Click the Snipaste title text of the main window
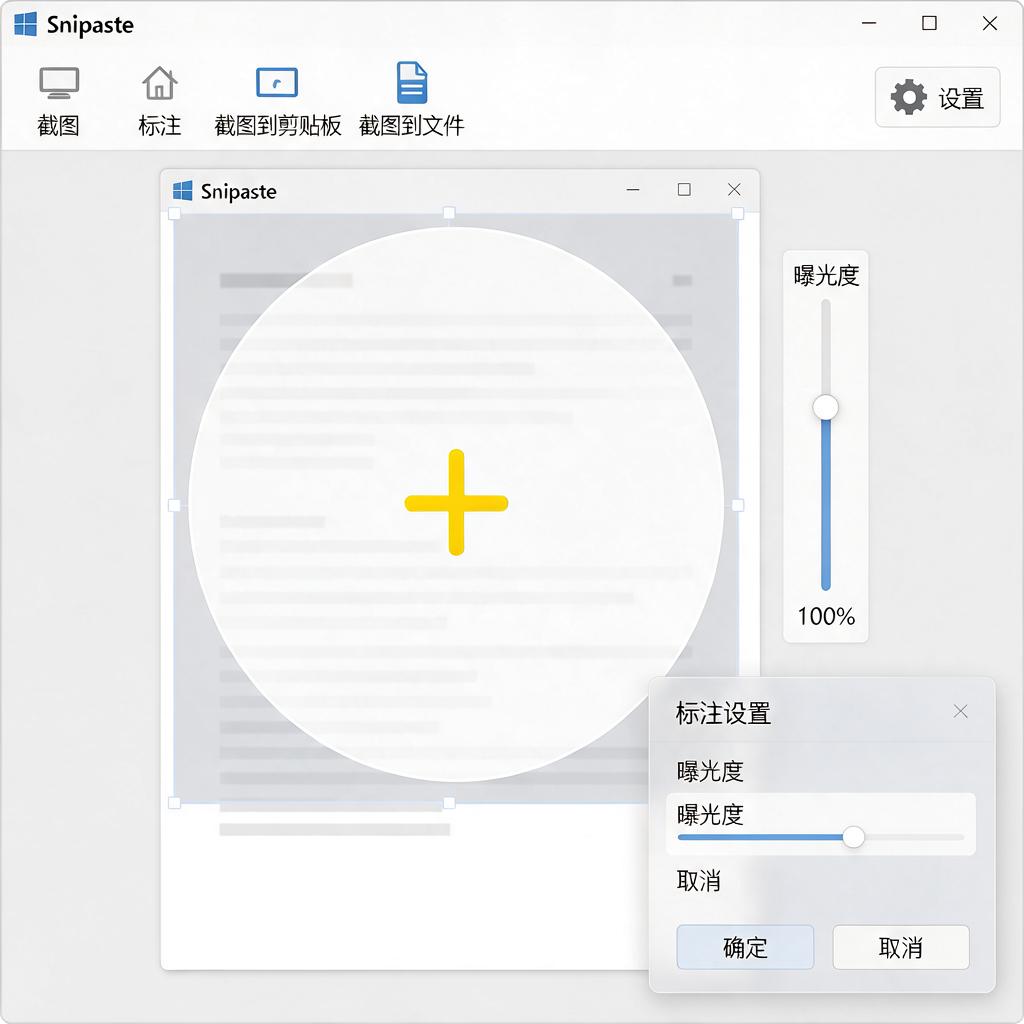Image resolution: width=1024 pixels, height=1024 pixels. tap(90, 25)
